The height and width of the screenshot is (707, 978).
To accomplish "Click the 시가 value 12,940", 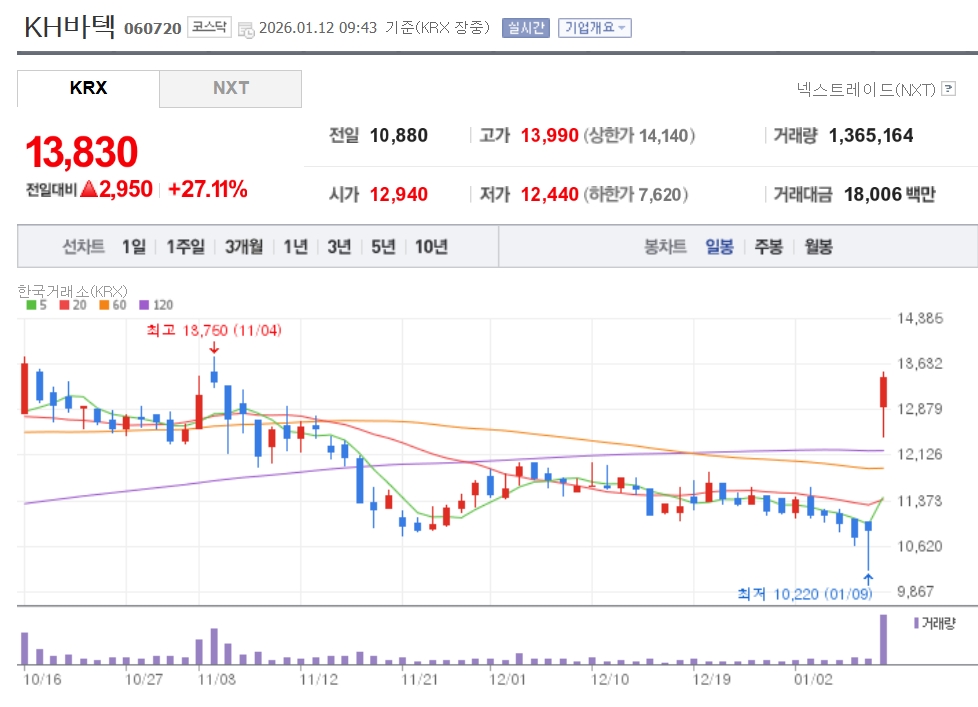I will coord(399,195).
